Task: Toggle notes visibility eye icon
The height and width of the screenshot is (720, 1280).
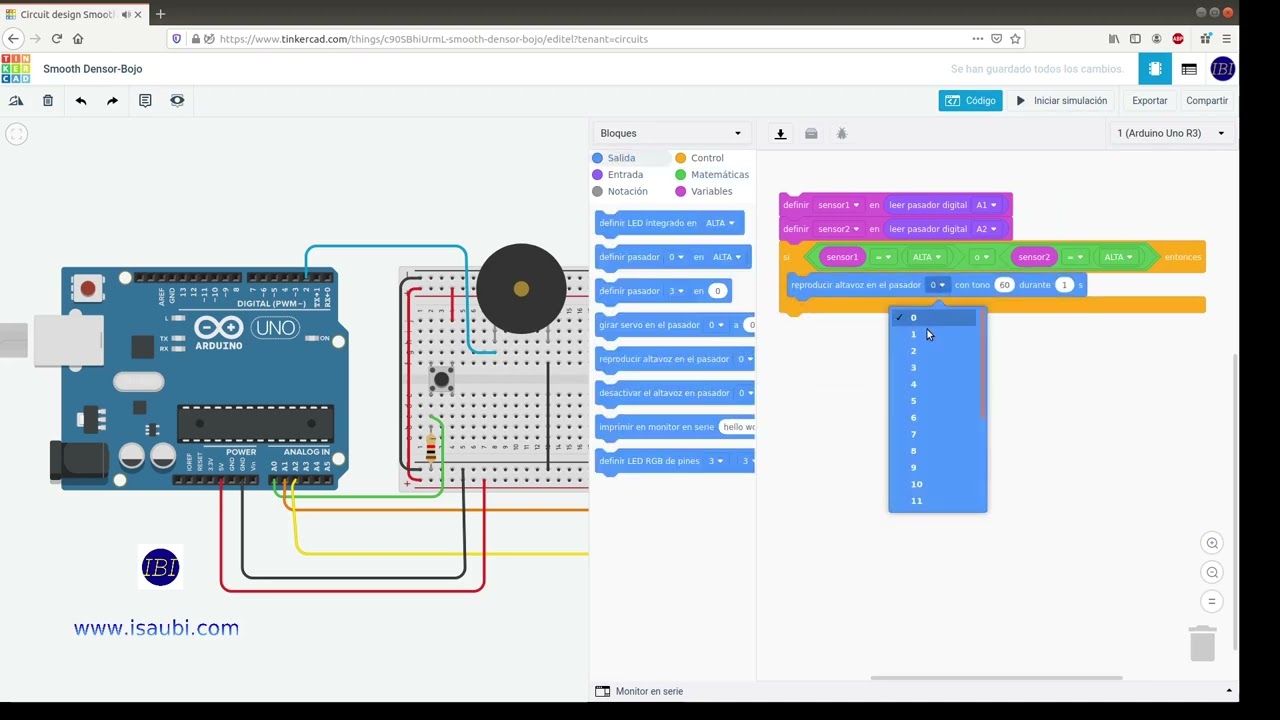Action: [x=177, y=101]
